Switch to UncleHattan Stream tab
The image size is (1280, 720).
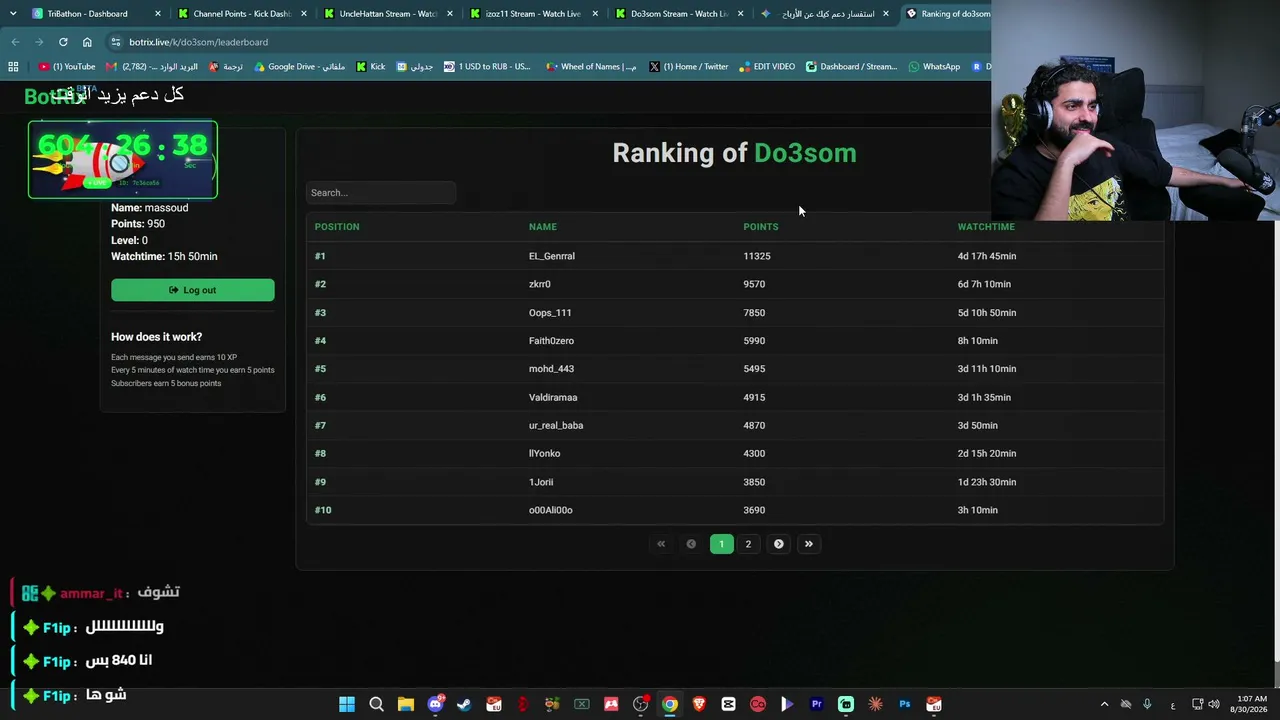[388, 14]
